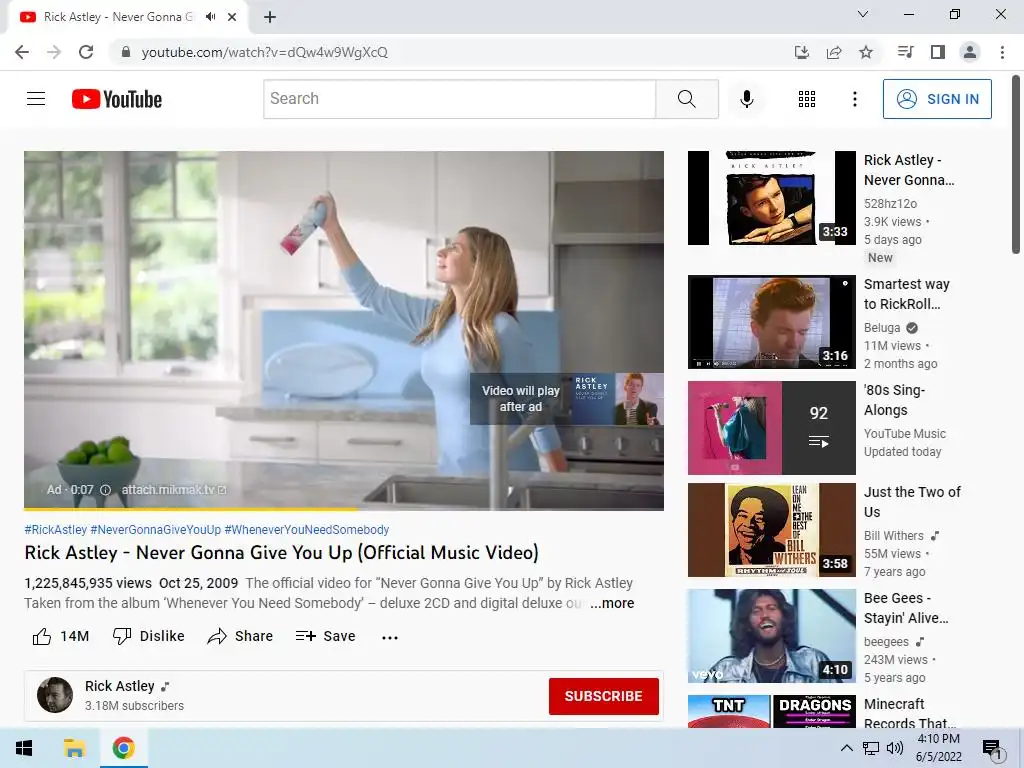Open the taskbar volume control

pos(895,748)
